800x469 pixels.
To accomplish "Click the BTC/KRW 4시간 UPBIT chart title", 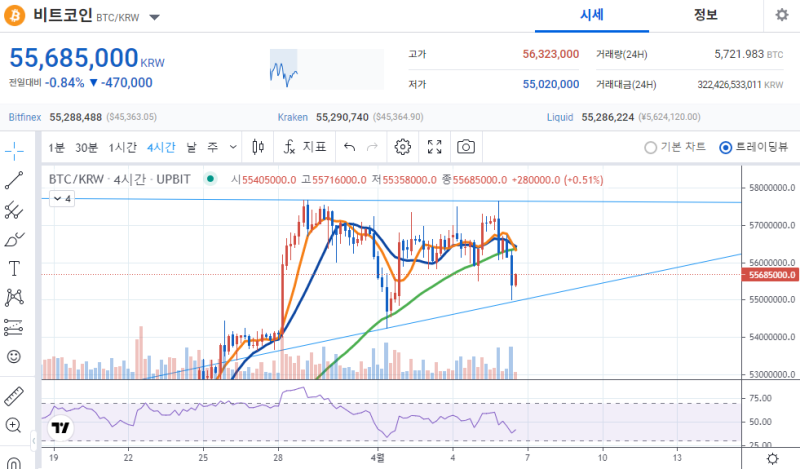I will (x=119, y=180).
